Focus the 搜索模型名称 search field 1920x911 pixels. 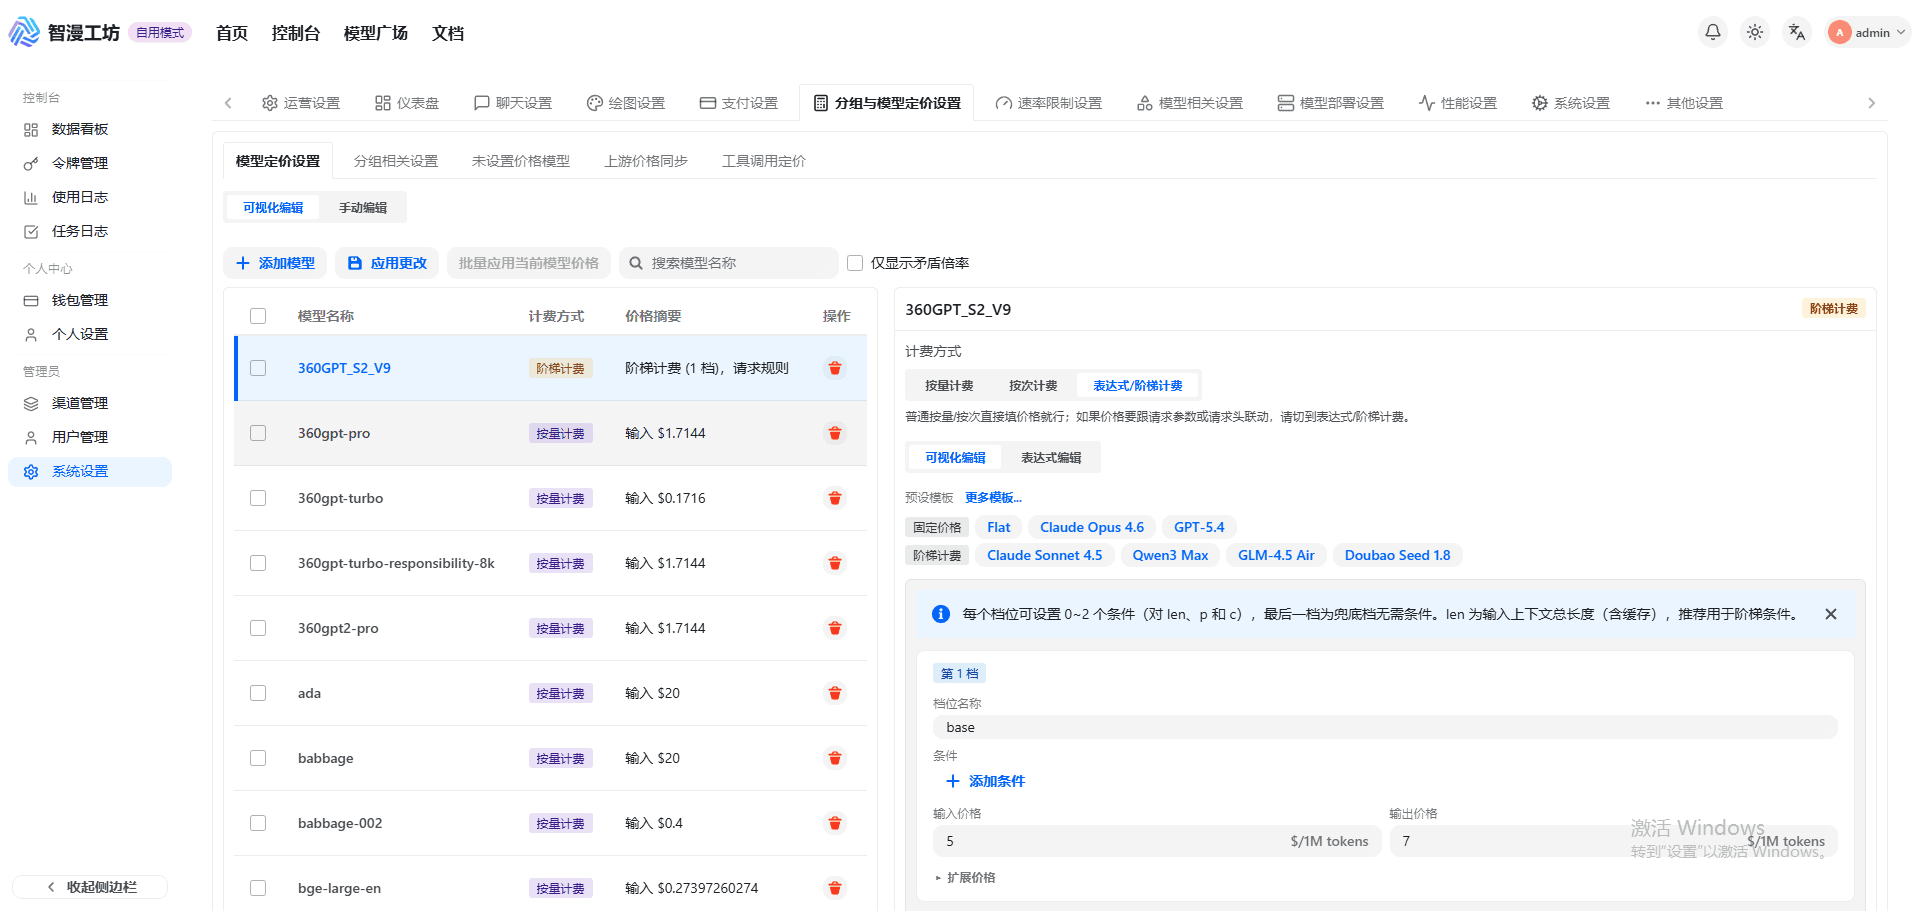729,263
